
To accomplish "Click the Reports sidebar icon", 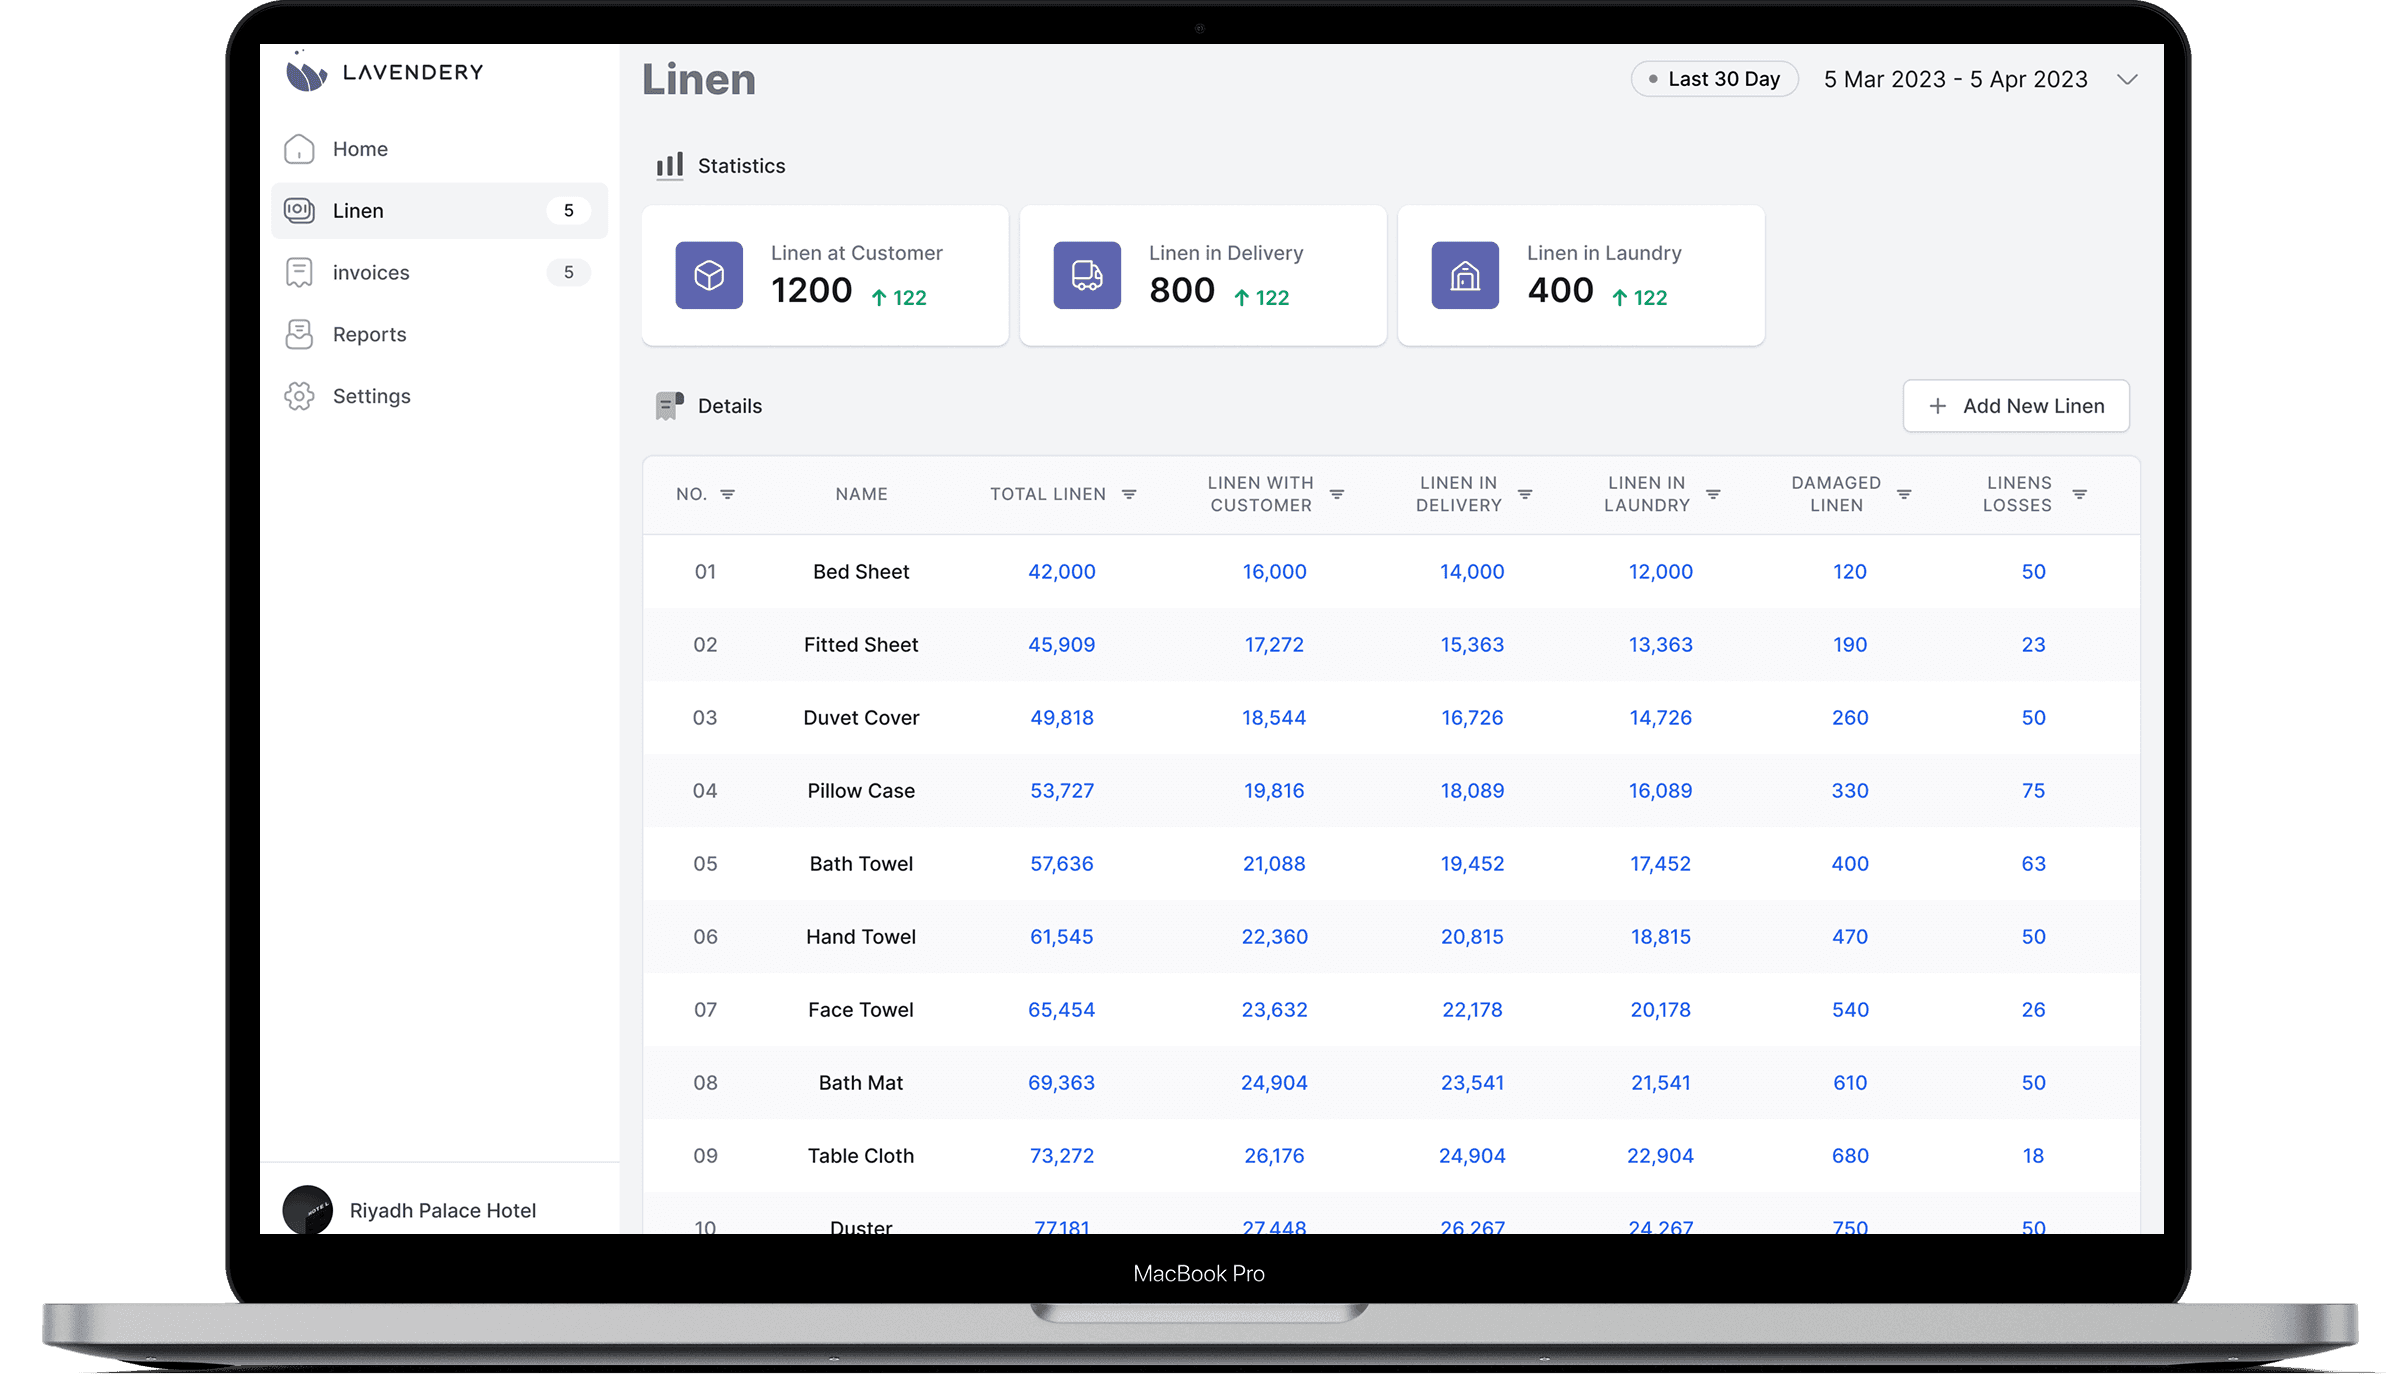I will pos(299,334).
